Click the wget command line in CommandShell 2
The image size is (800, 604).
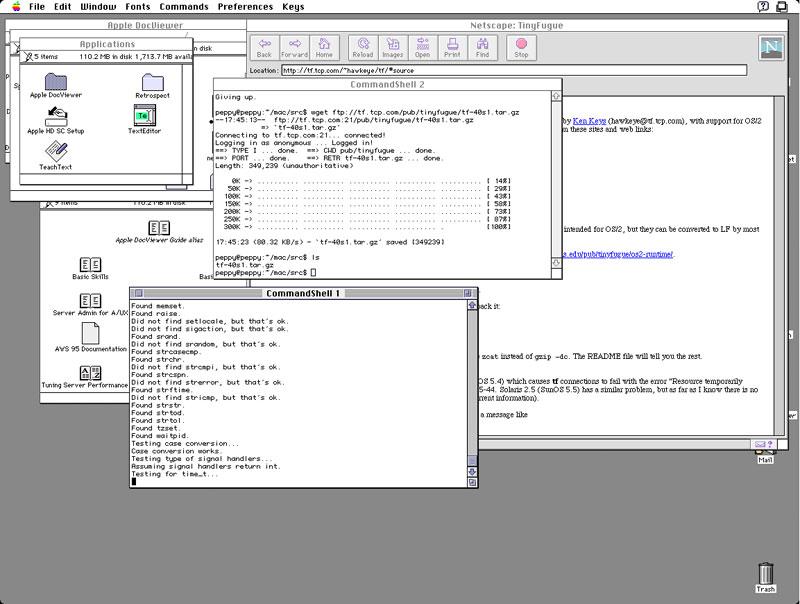tap(367, 112)
